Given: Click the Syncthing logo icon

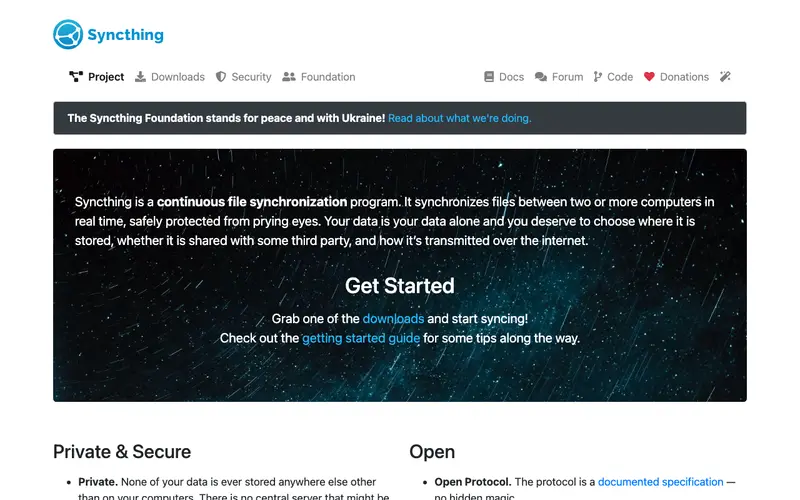Looking at the screenshot, I should pyautogui.click(x=68, y=35).
